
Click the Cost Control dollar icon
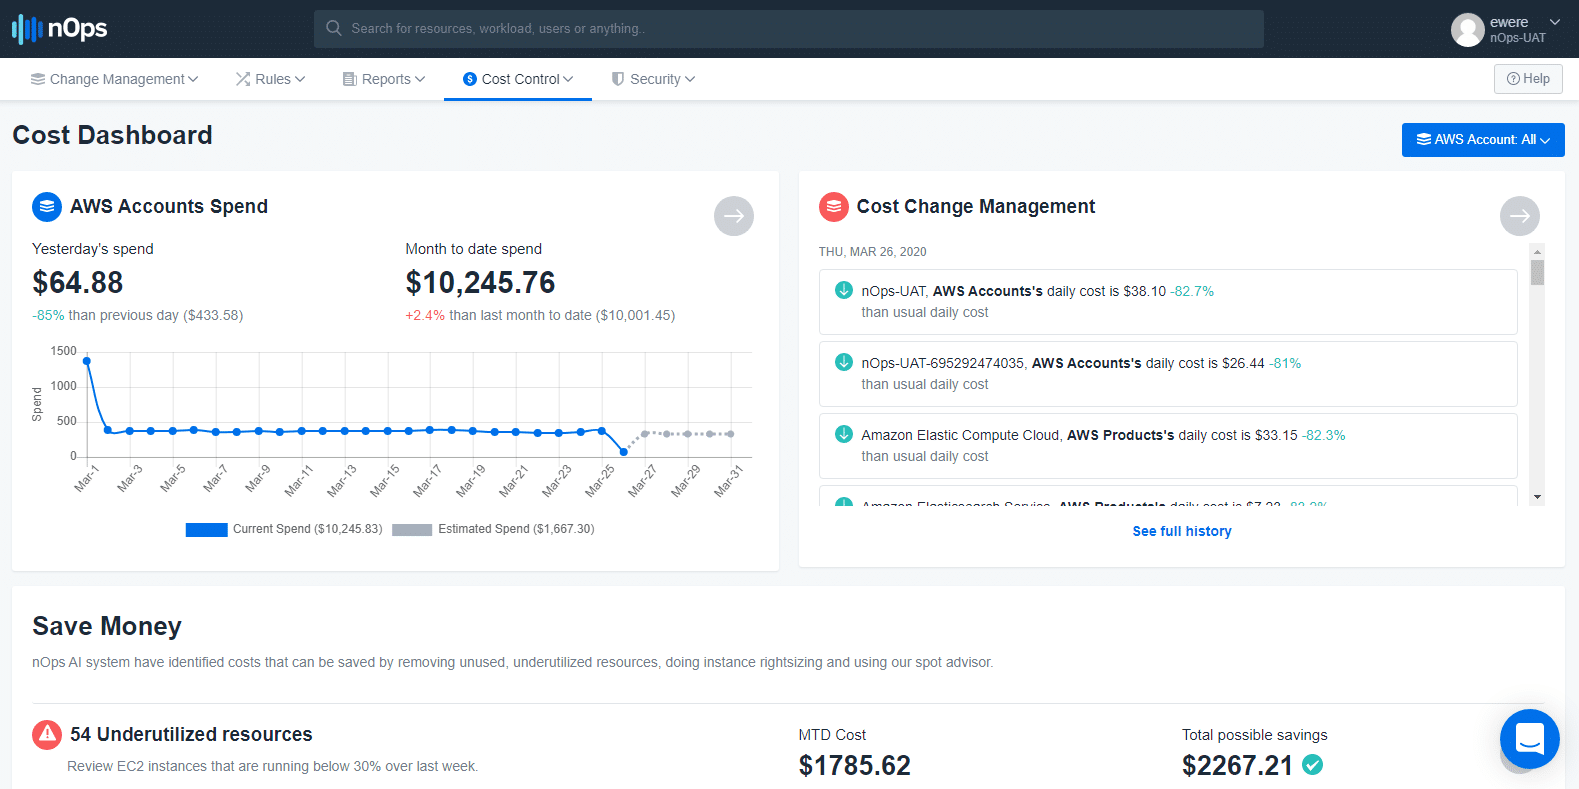pos(470,79)
